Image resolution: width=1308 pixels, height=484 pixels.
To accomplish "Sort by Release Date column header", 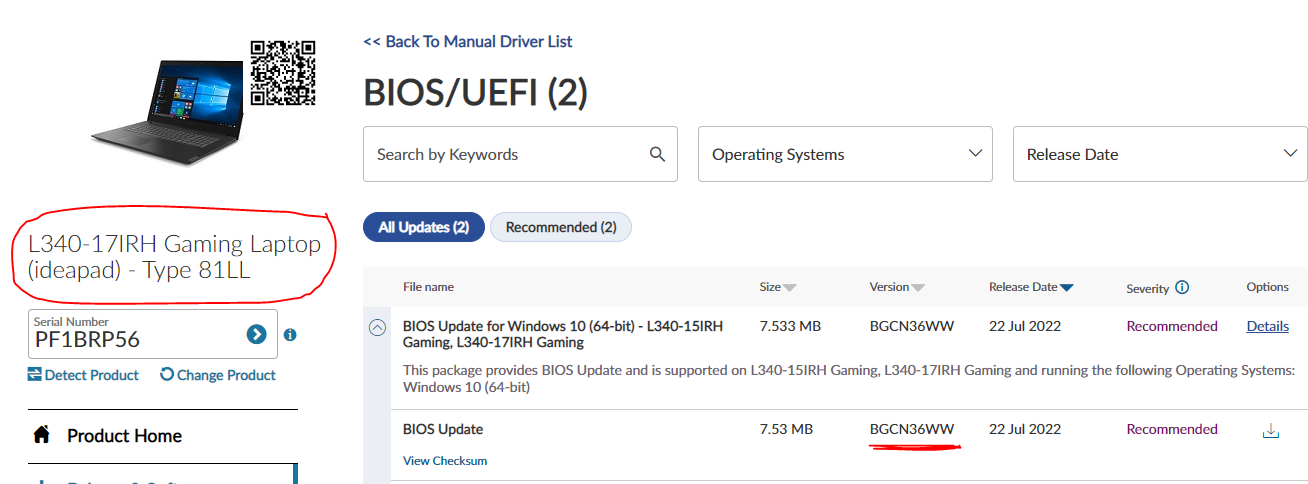I will click(1030, 287).
